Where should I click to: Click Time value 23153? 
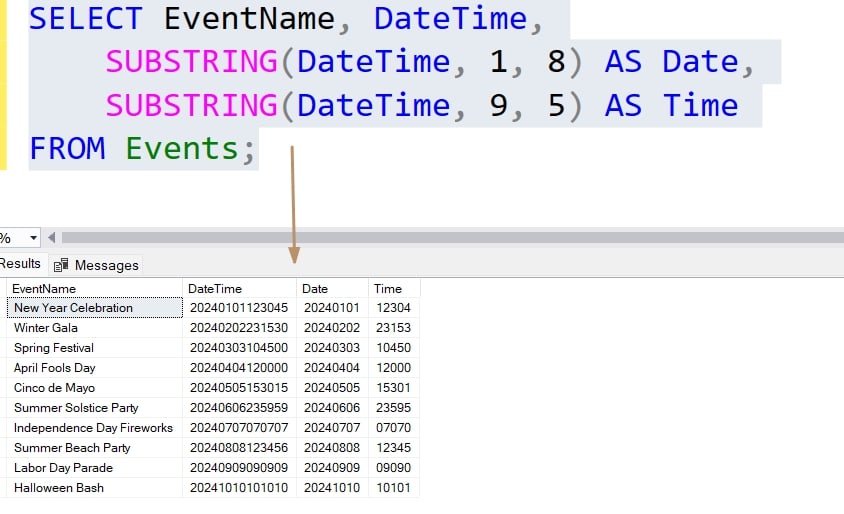point(393,328)
